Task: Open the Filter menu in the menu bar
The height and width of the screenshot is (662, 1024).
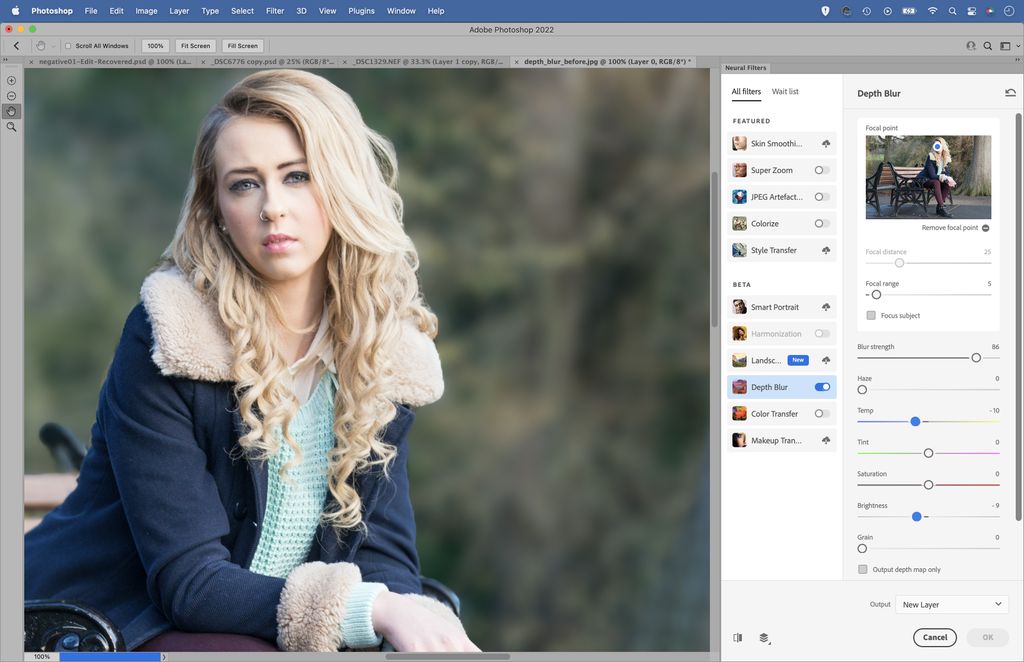Action: coord(274,10)
